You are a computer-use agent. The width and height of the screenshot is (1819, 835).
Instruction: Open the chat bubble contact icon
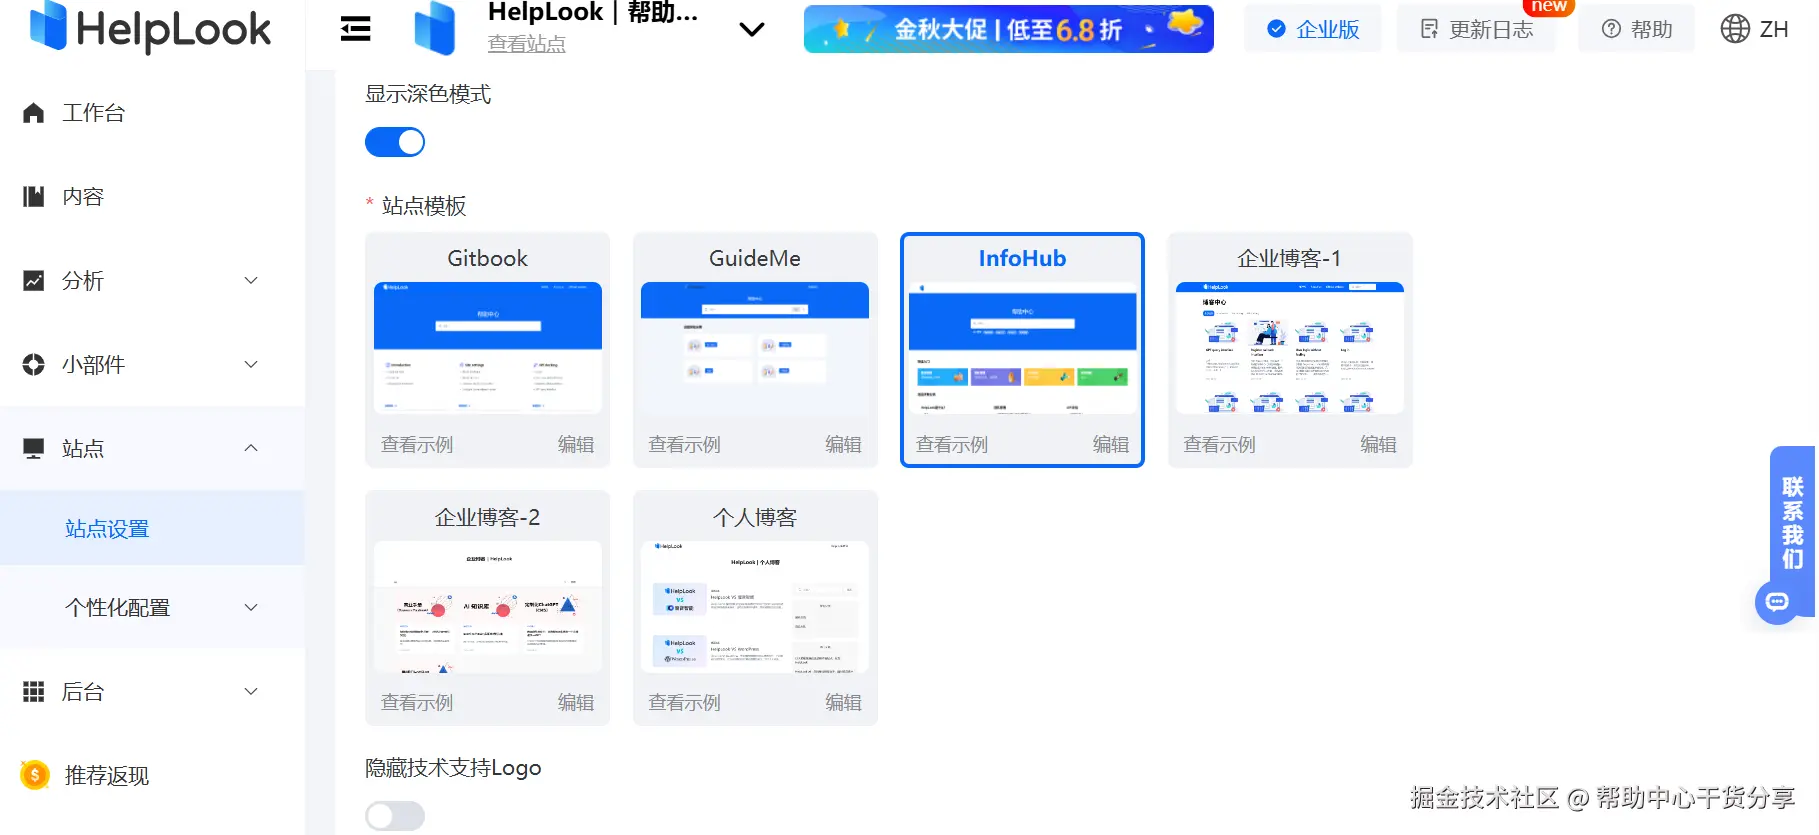1777,601
